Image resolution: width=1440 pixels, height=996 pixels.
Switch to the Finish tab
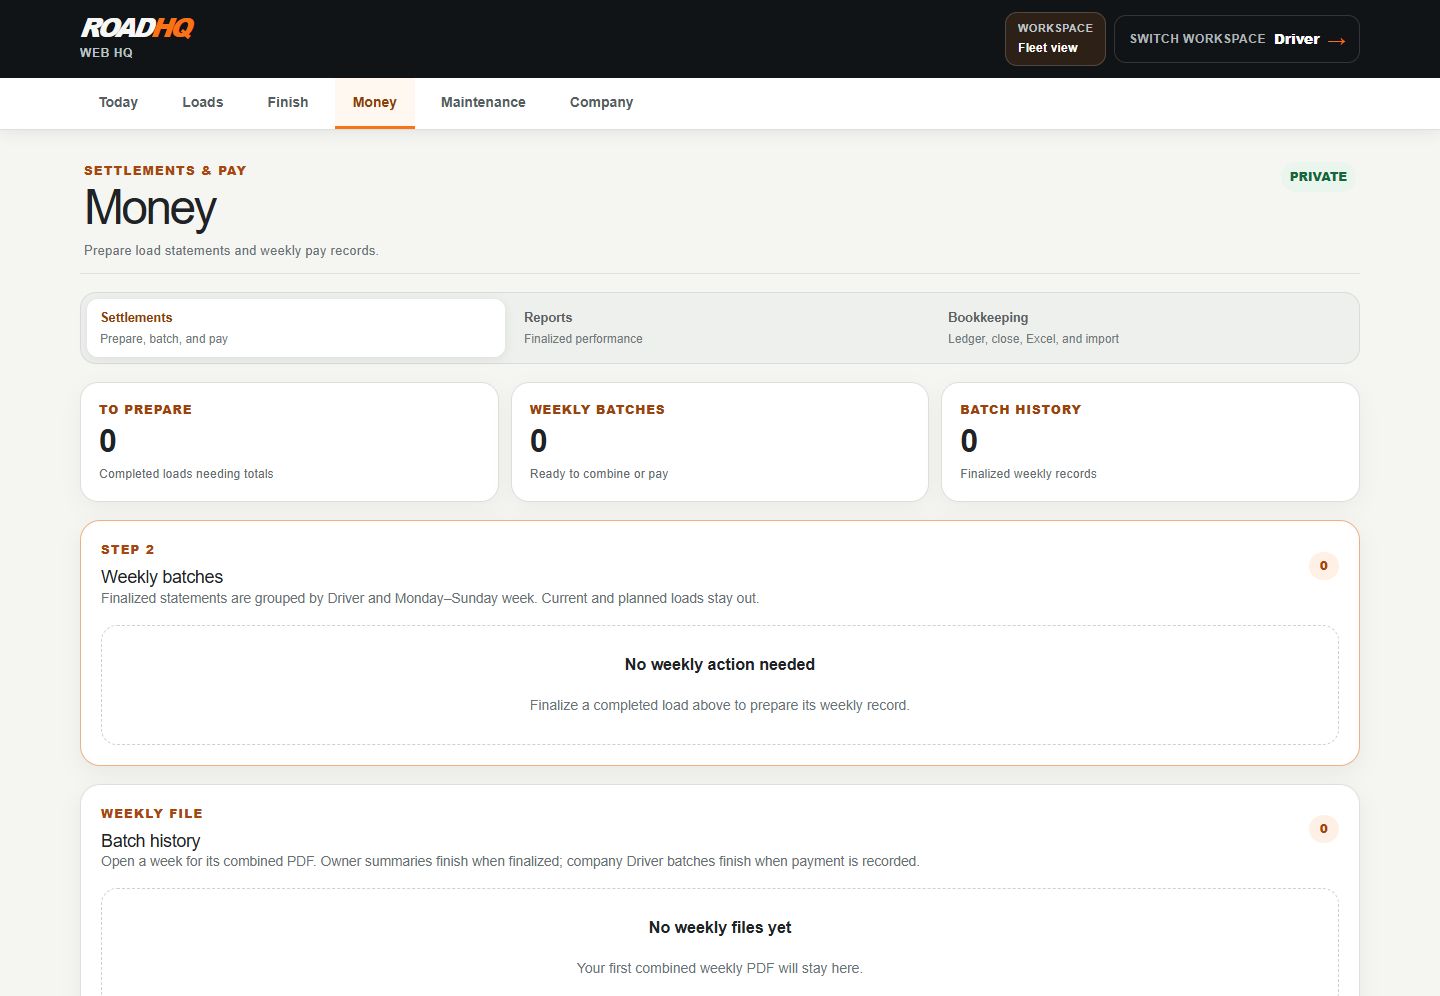(288, 102)
